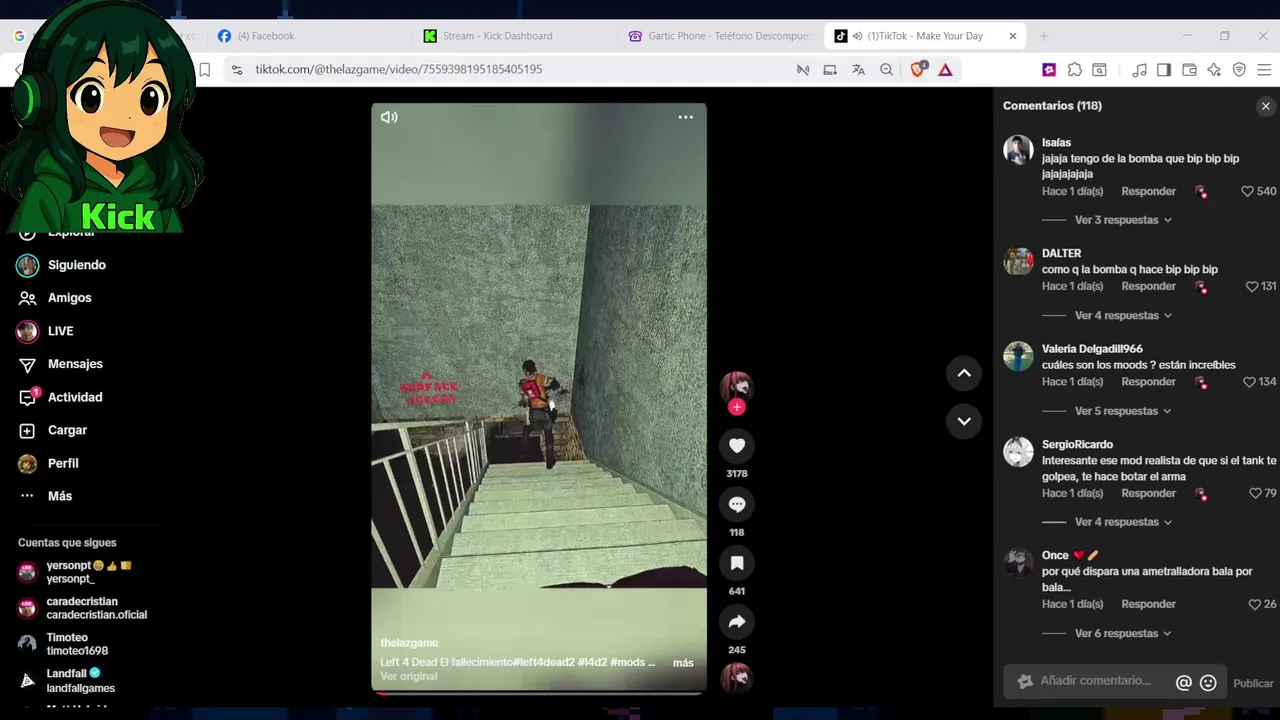Viewport: 1280px width, 720px height.
Task: Reply to SergioRicardo via Responder
Action: tap(1148, 493)
